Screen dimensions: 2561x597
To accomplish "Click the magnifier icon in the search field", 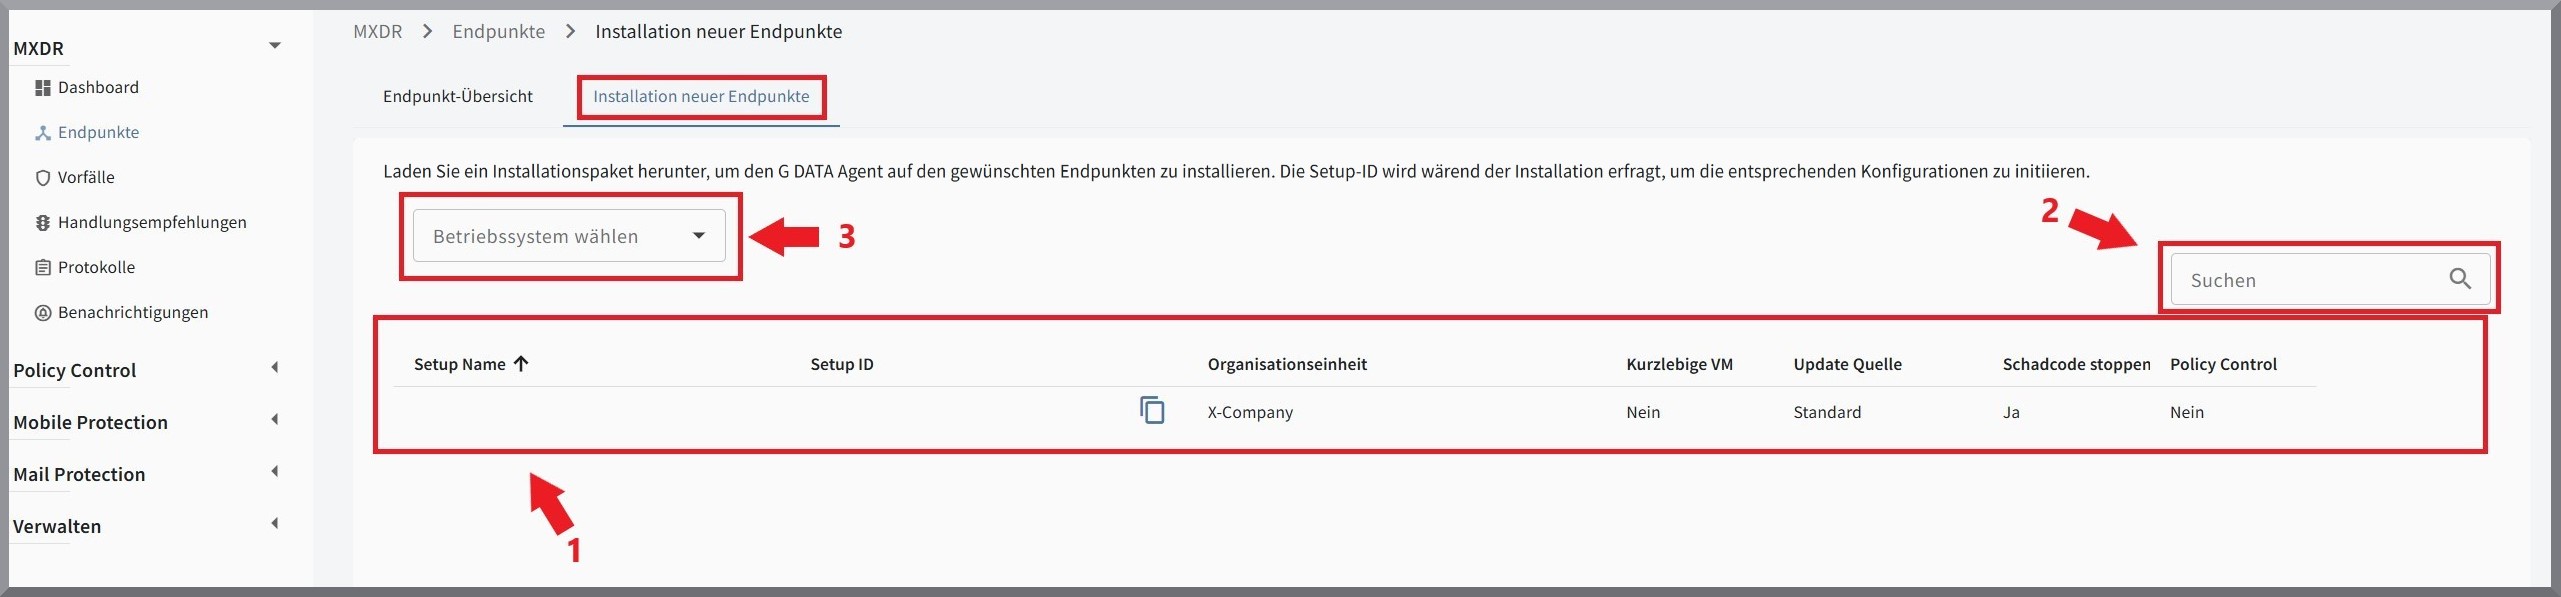I will [x=2461, y=279].
